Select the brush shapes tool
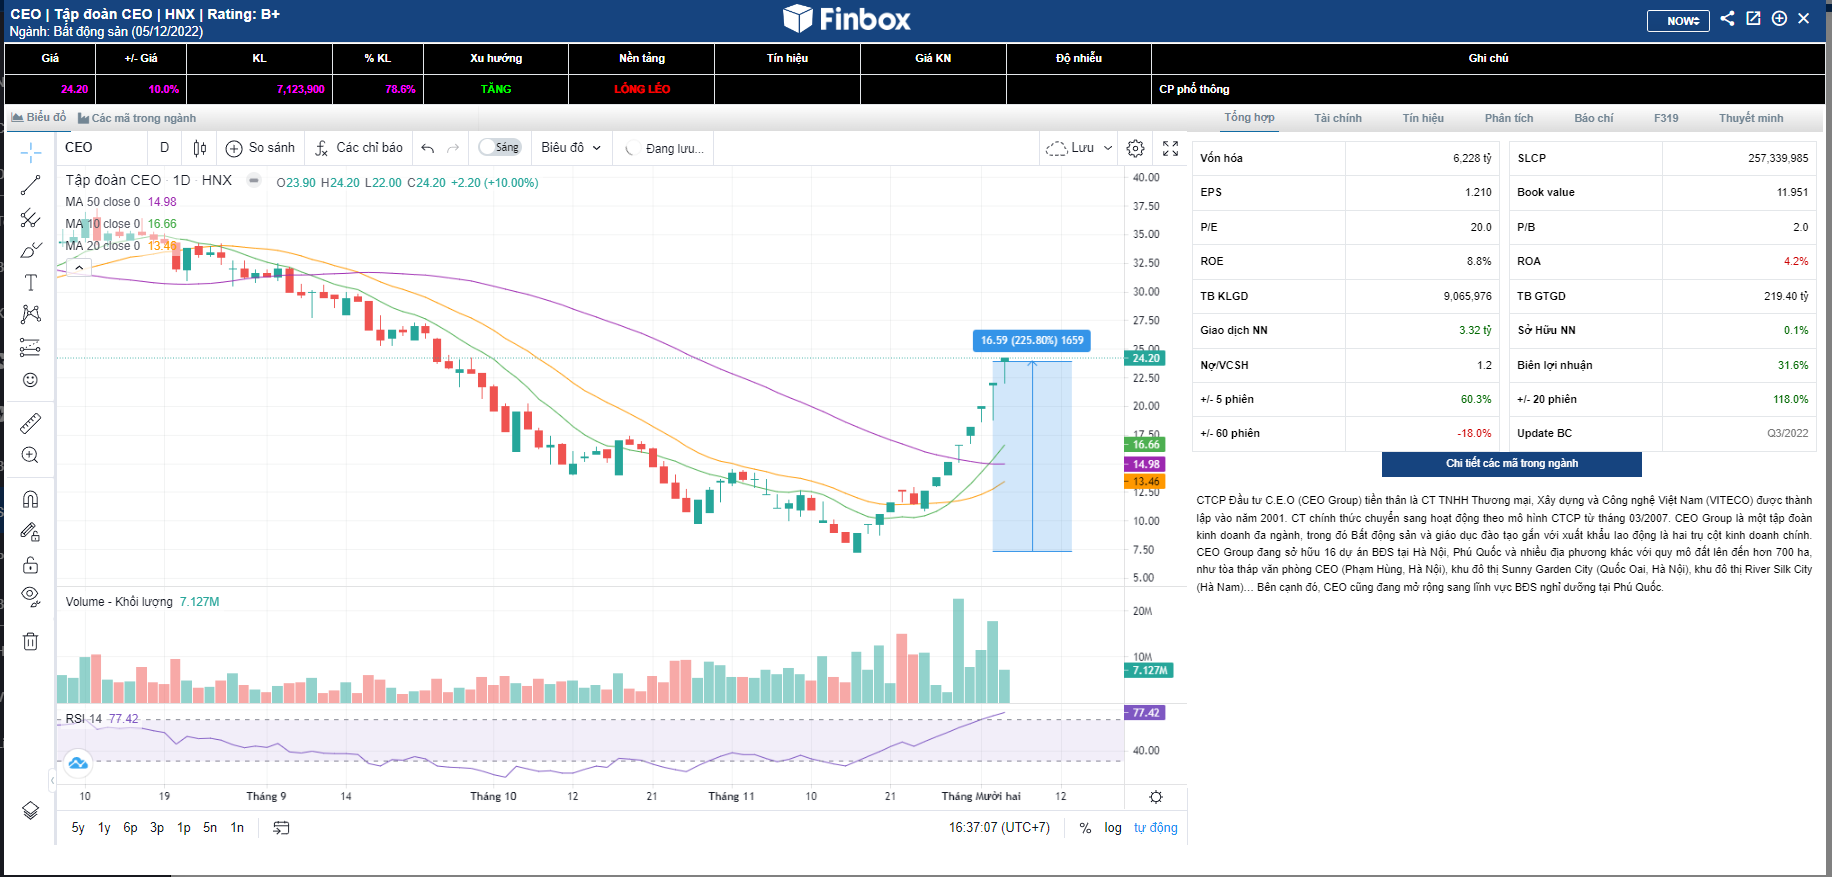 coord(31,250)
